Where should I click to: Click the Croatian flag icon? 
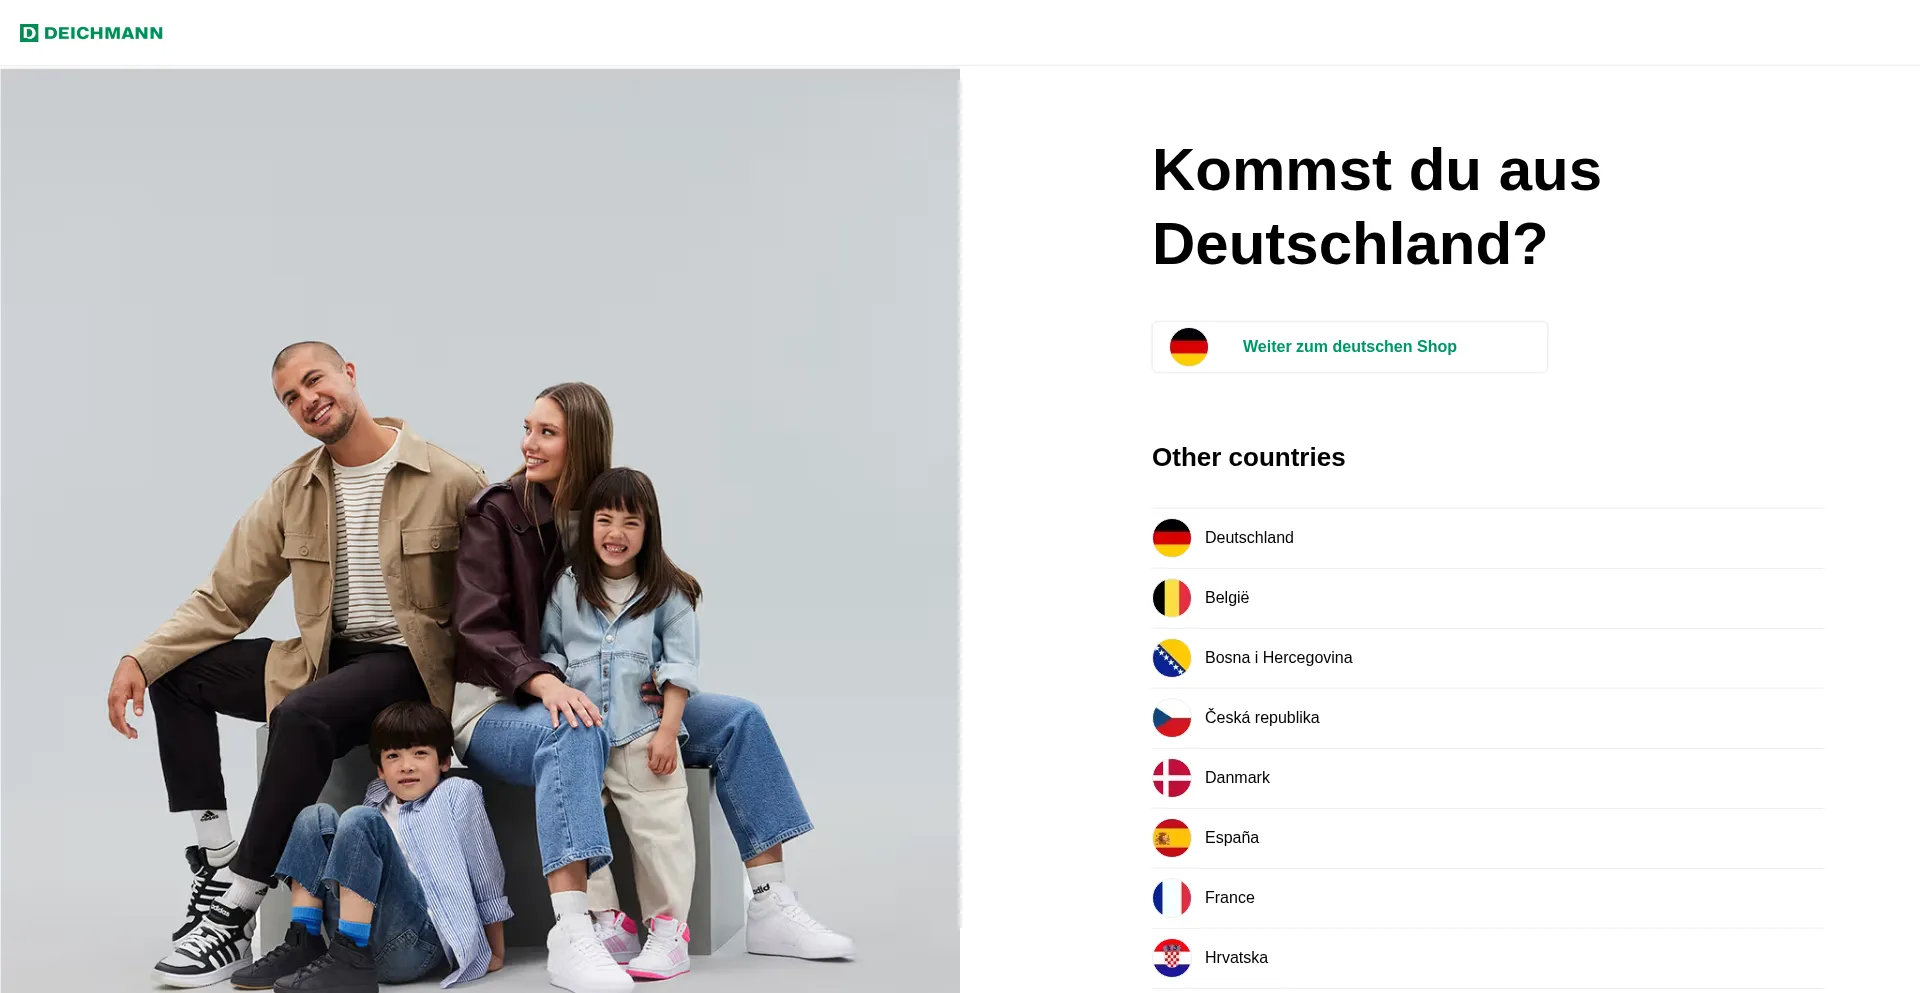click(1172, 958)
